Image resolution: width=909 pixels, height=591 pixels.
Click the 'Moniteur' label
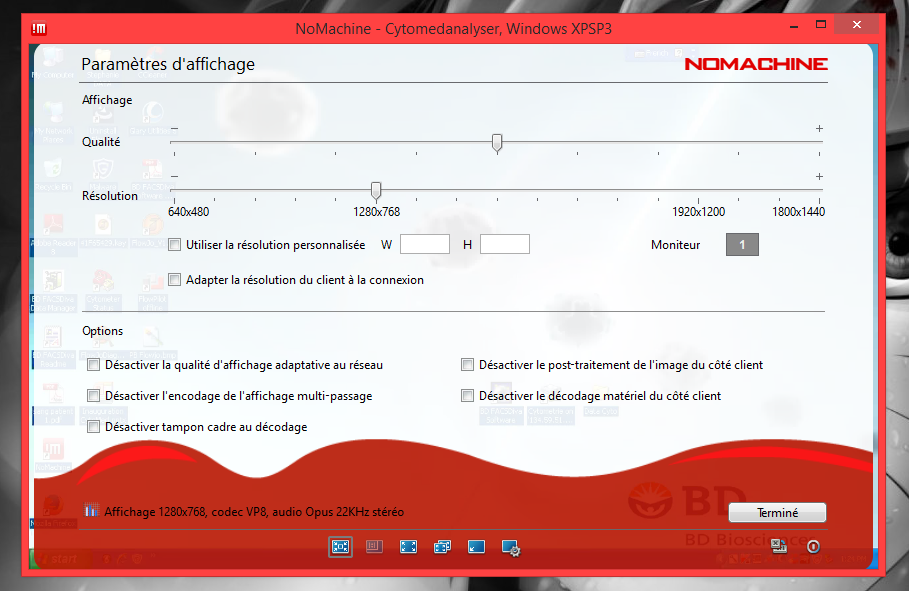[x=675, y=245]
